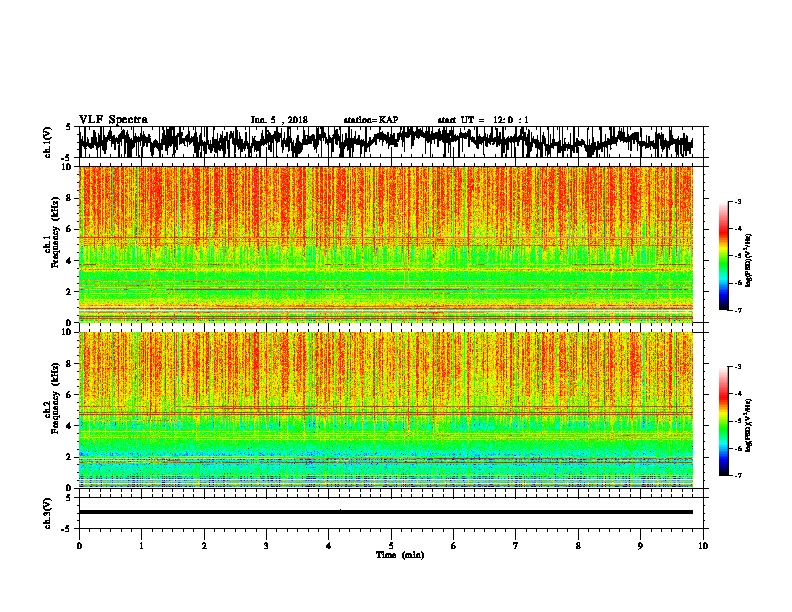Click "-7" label on ch.1 color bar

(x=738, y=311)
